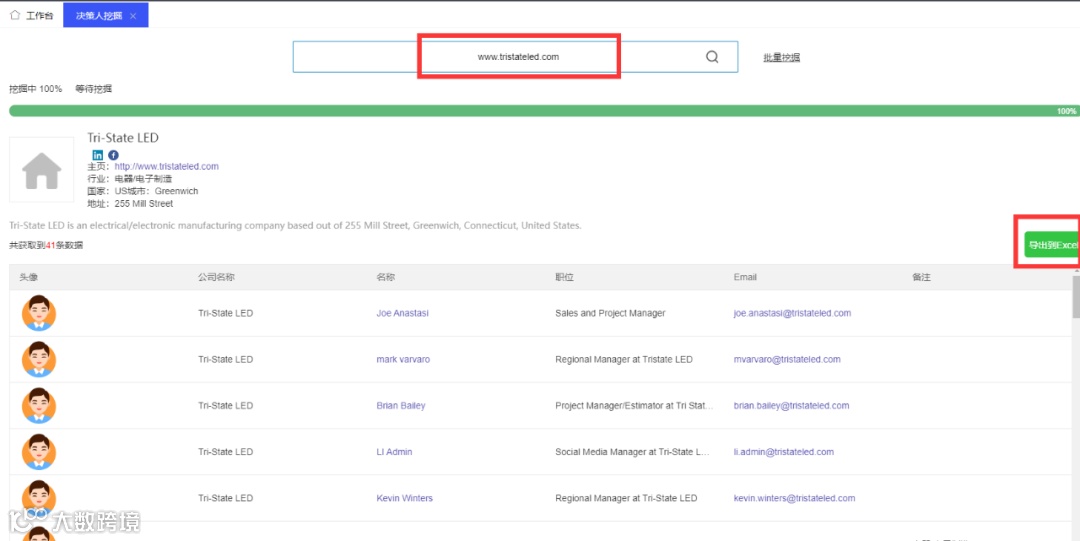
Task: Click the Email column header
Action: click(x=745, y=277)
